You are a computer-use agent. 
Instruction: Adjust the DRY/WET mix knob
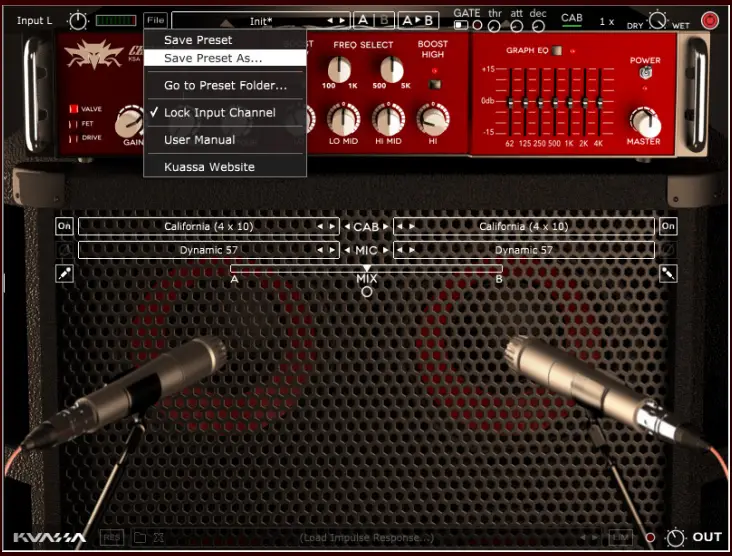[658, 20]
